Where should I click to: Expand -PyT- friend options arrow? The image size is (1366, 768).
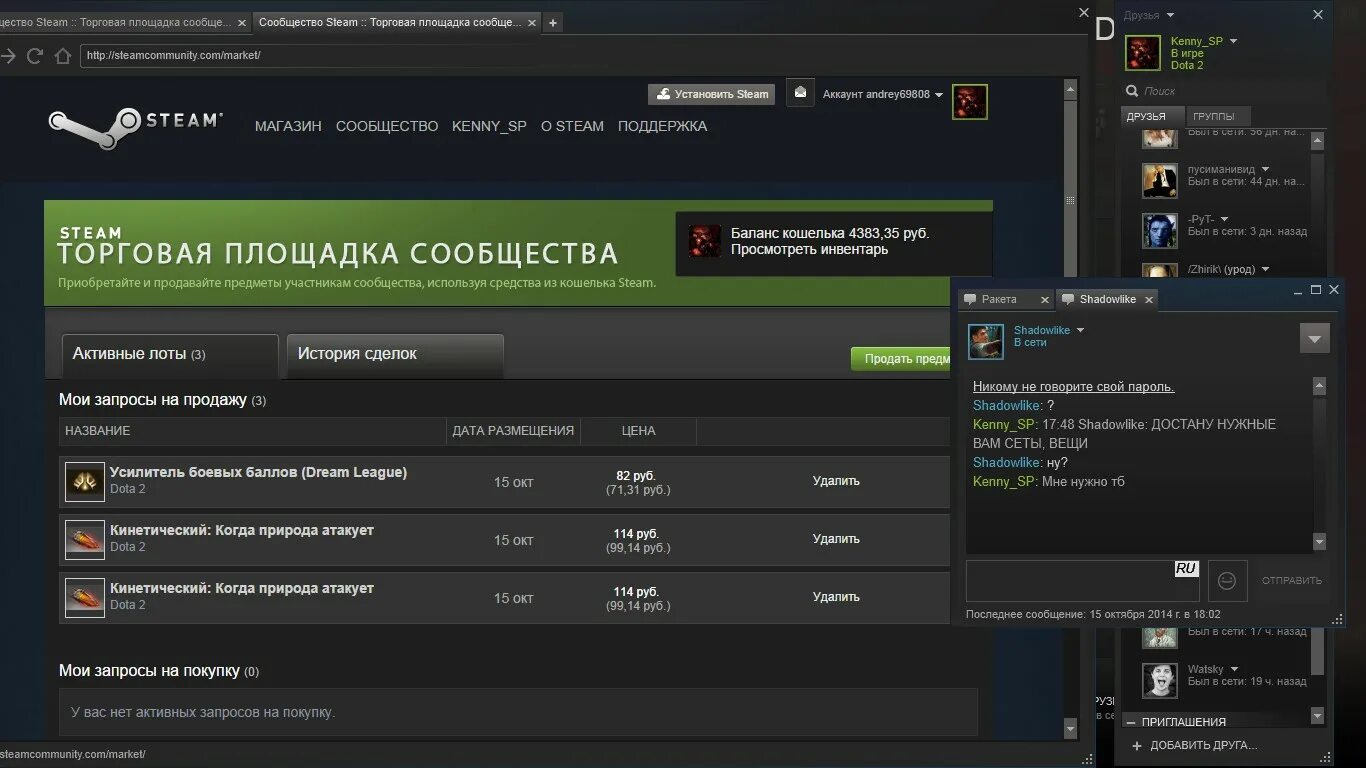click(x=1224, y=219)
